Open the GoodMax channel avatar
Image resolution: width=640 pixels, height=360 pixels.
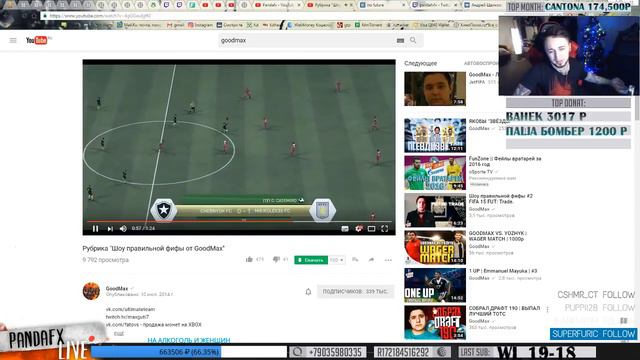coord(91,291)
